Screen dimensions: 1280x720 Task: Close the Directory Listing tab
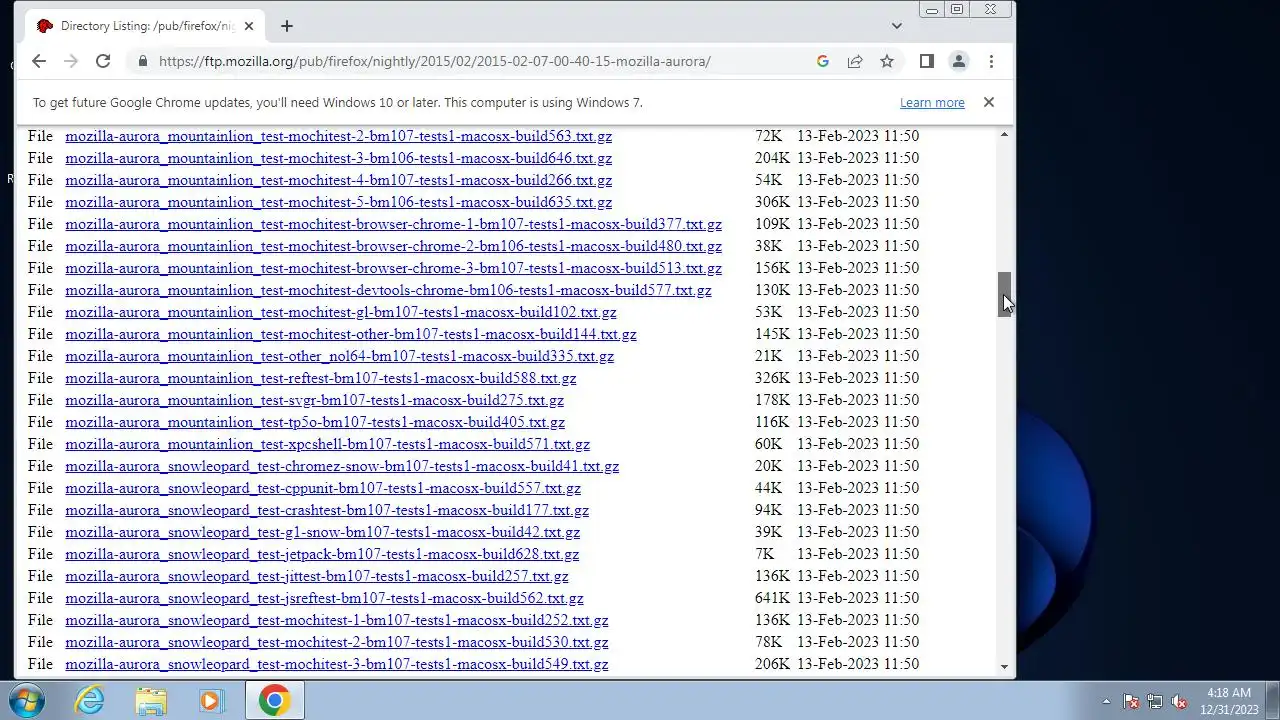[248, 26]
